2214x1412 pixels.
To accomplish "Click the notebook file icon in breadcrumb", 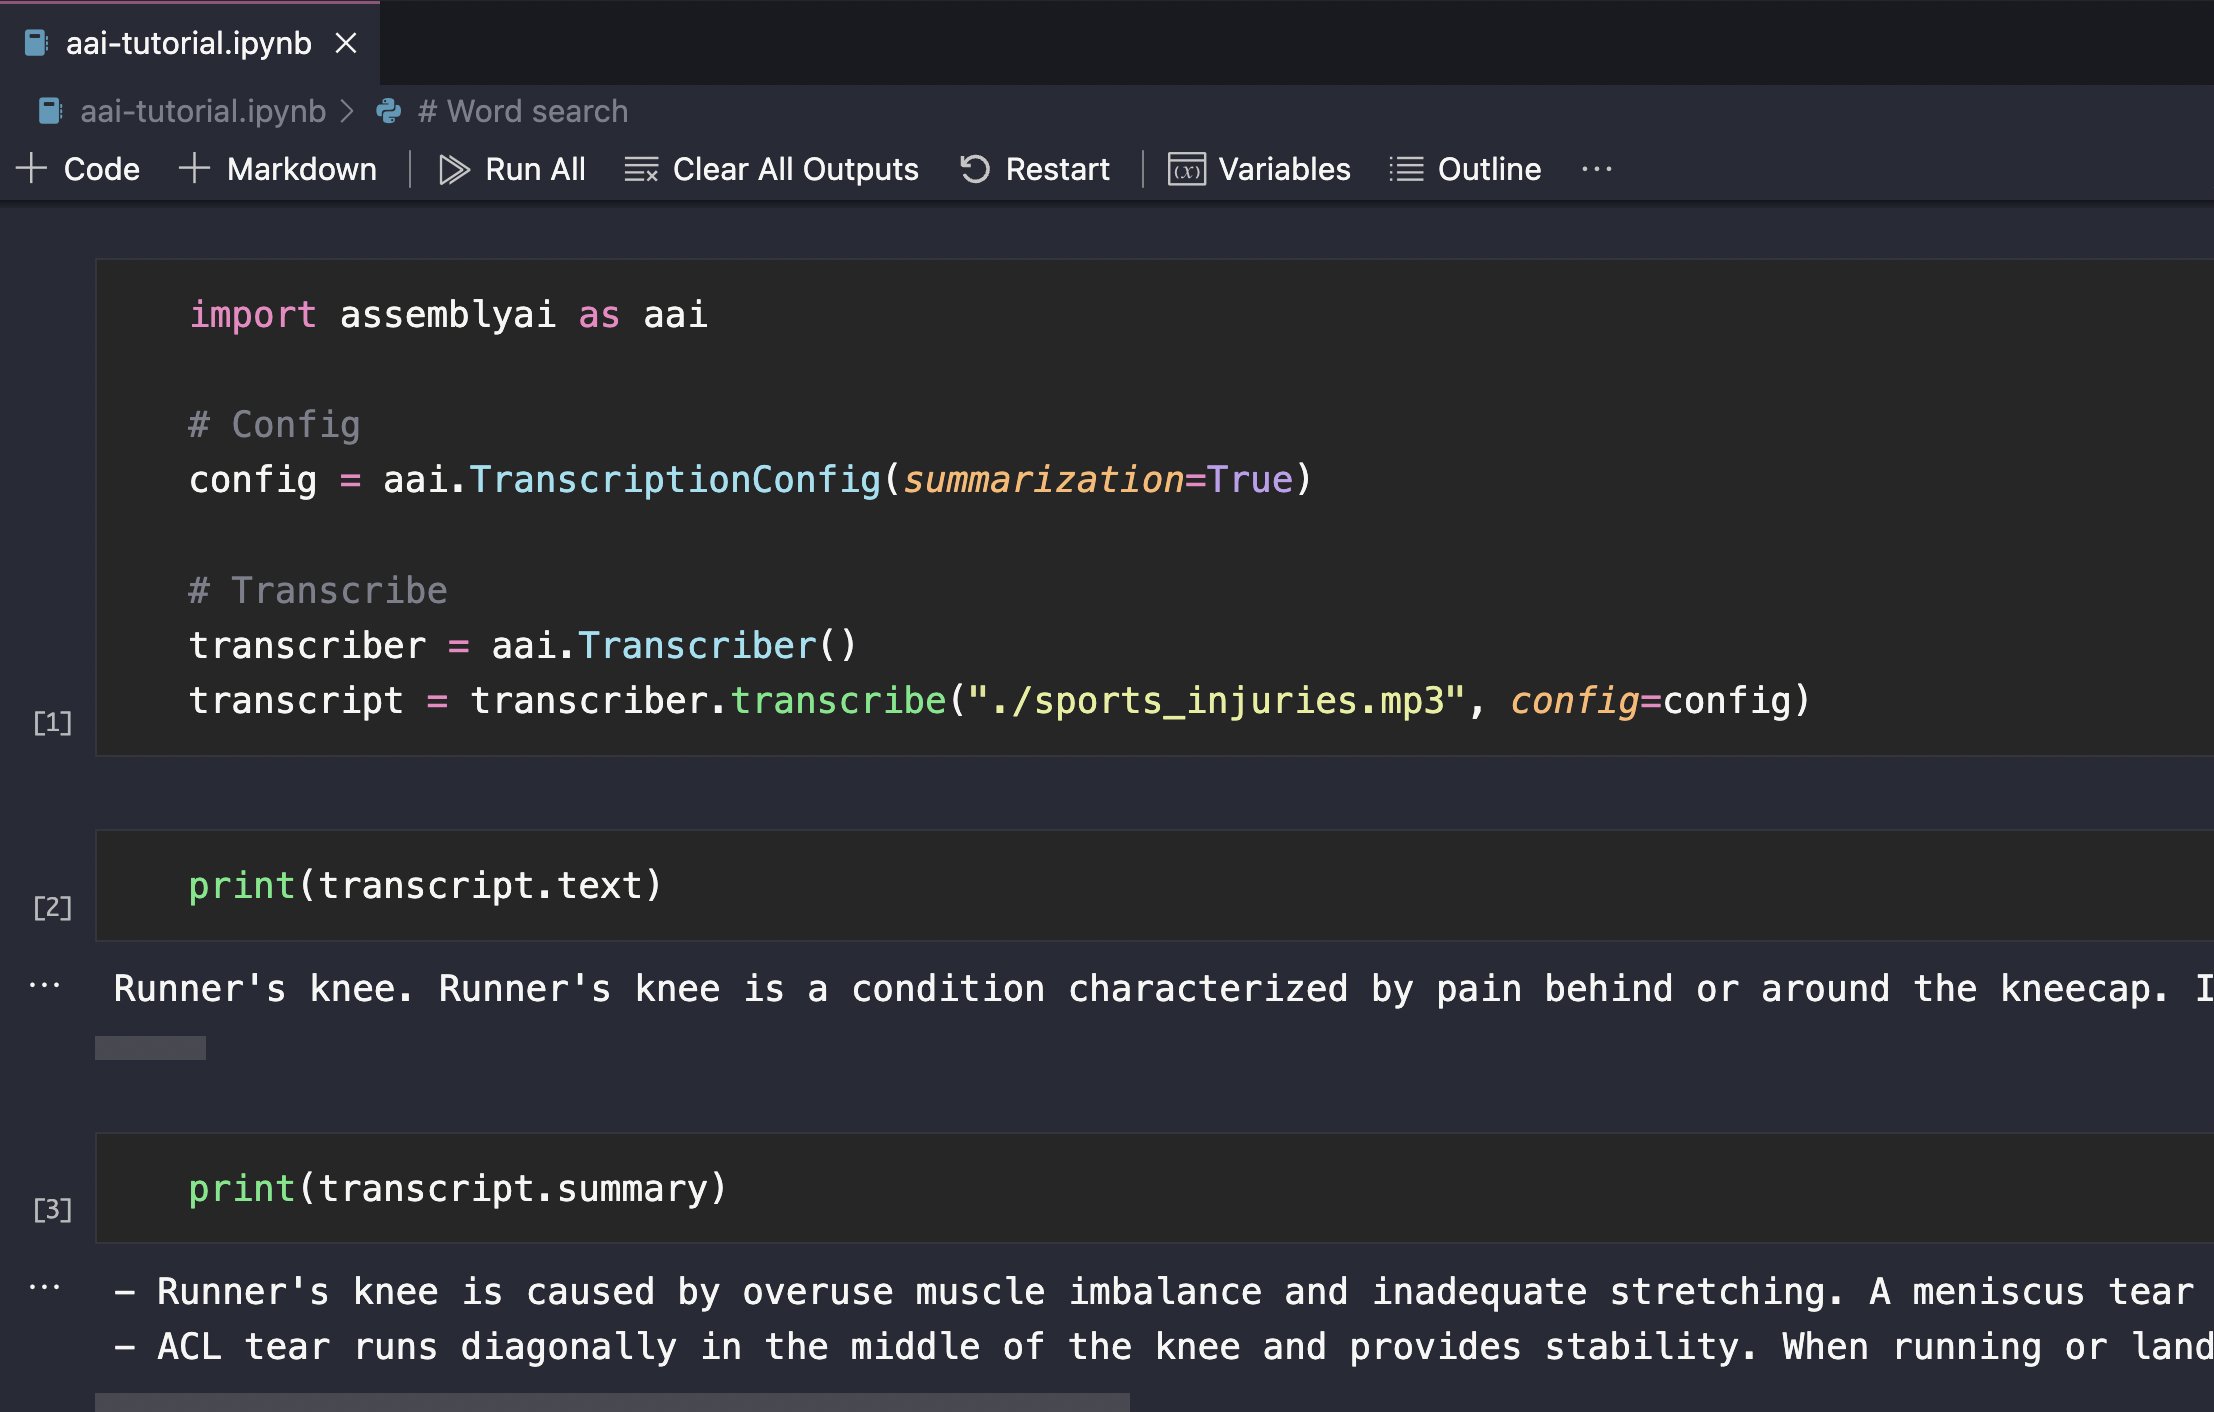I will click(50, 111).
